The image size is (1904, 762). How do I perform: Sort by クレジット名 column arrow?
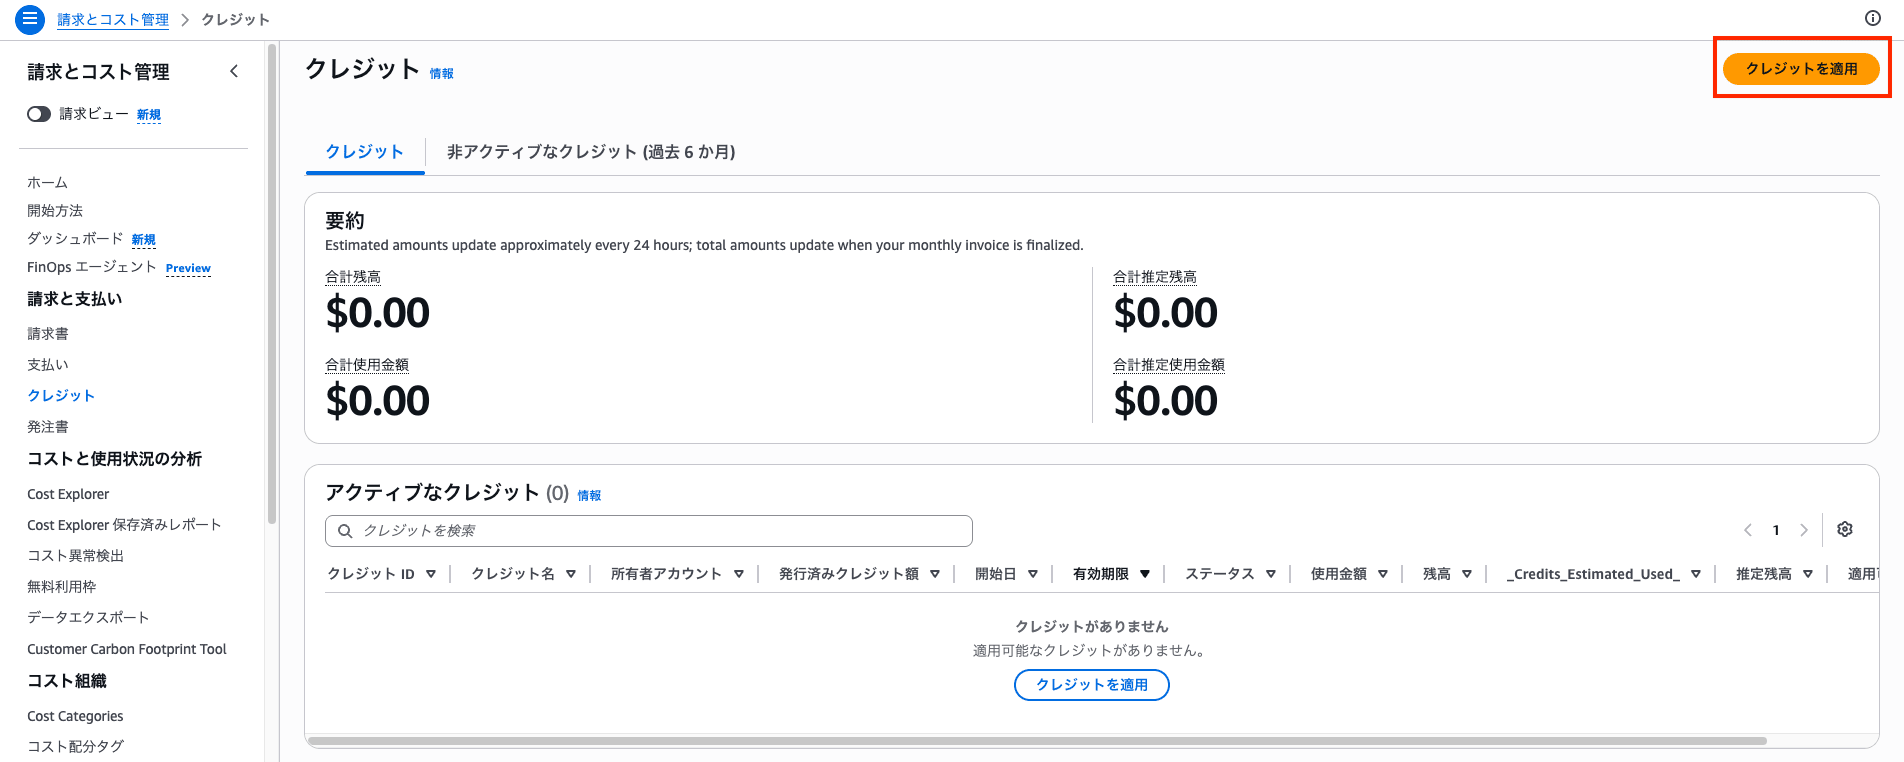click(x=571, y=574)
